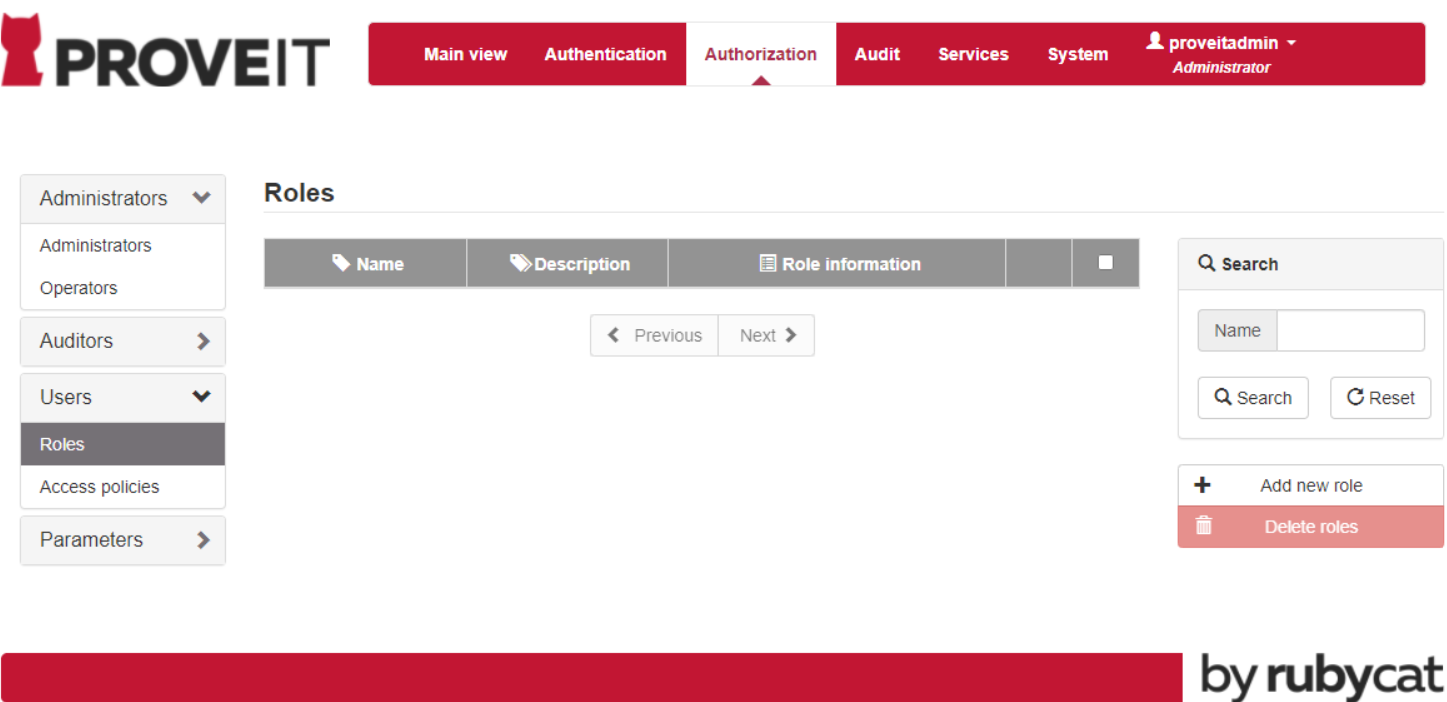Click the tag icon in Name column header
Image resolution: width=1447 pixels, height=702 pixels.
click(x=341, y=263)
